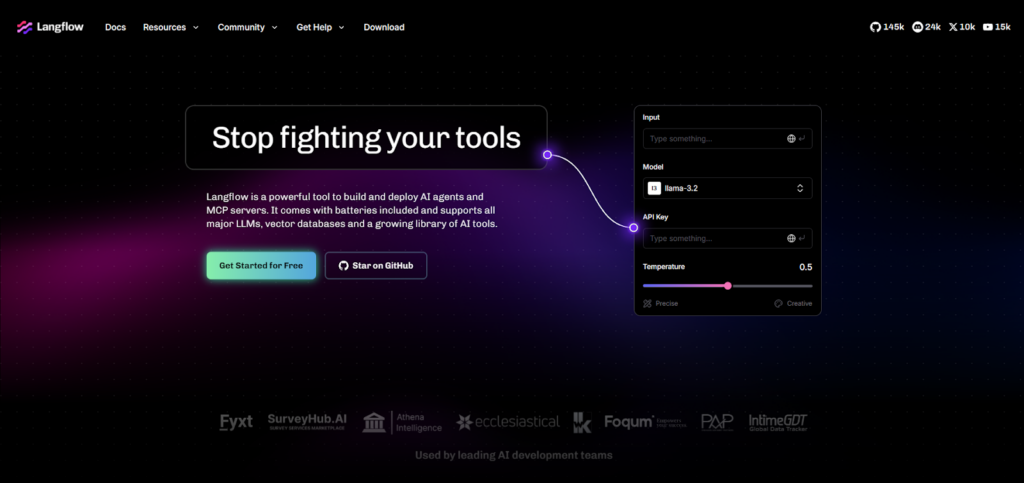Click enter arrow icon in API Key field

pos(801,238)
